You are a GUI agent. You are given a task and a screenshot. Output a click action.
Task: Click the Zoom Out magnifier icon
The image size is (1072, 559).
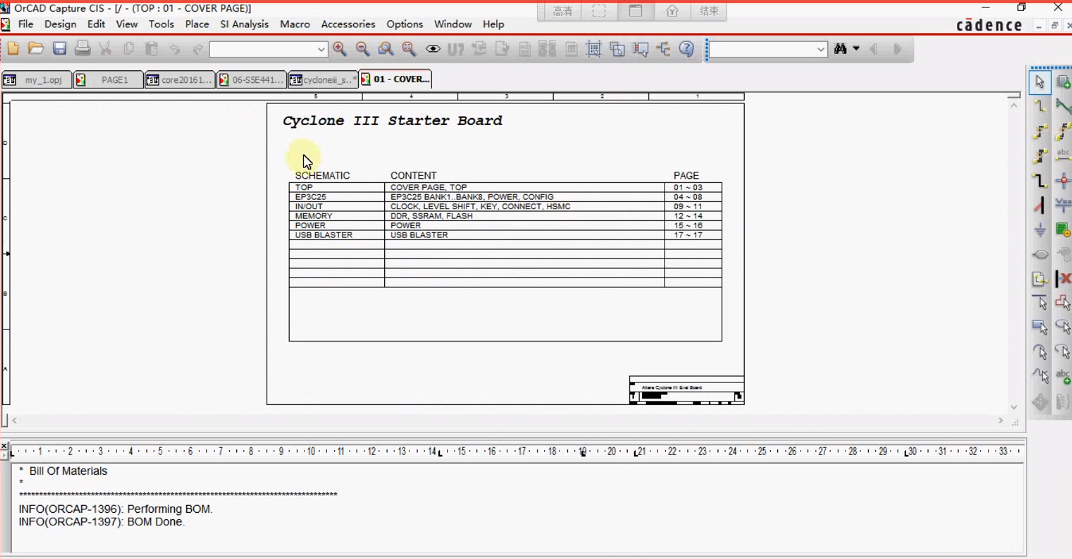(363, 49)
